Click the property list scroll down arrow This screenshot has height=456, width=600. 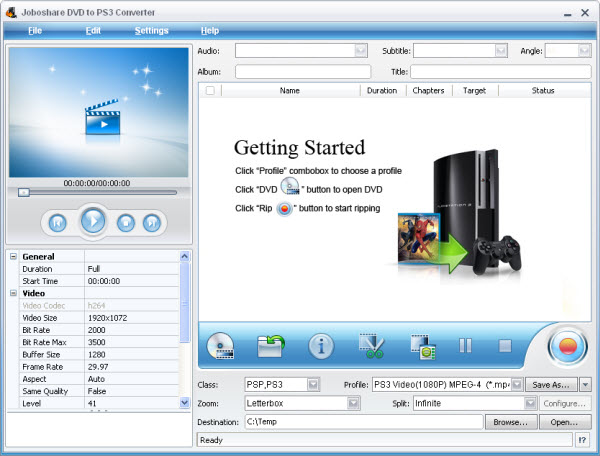(x=184, y=402)
